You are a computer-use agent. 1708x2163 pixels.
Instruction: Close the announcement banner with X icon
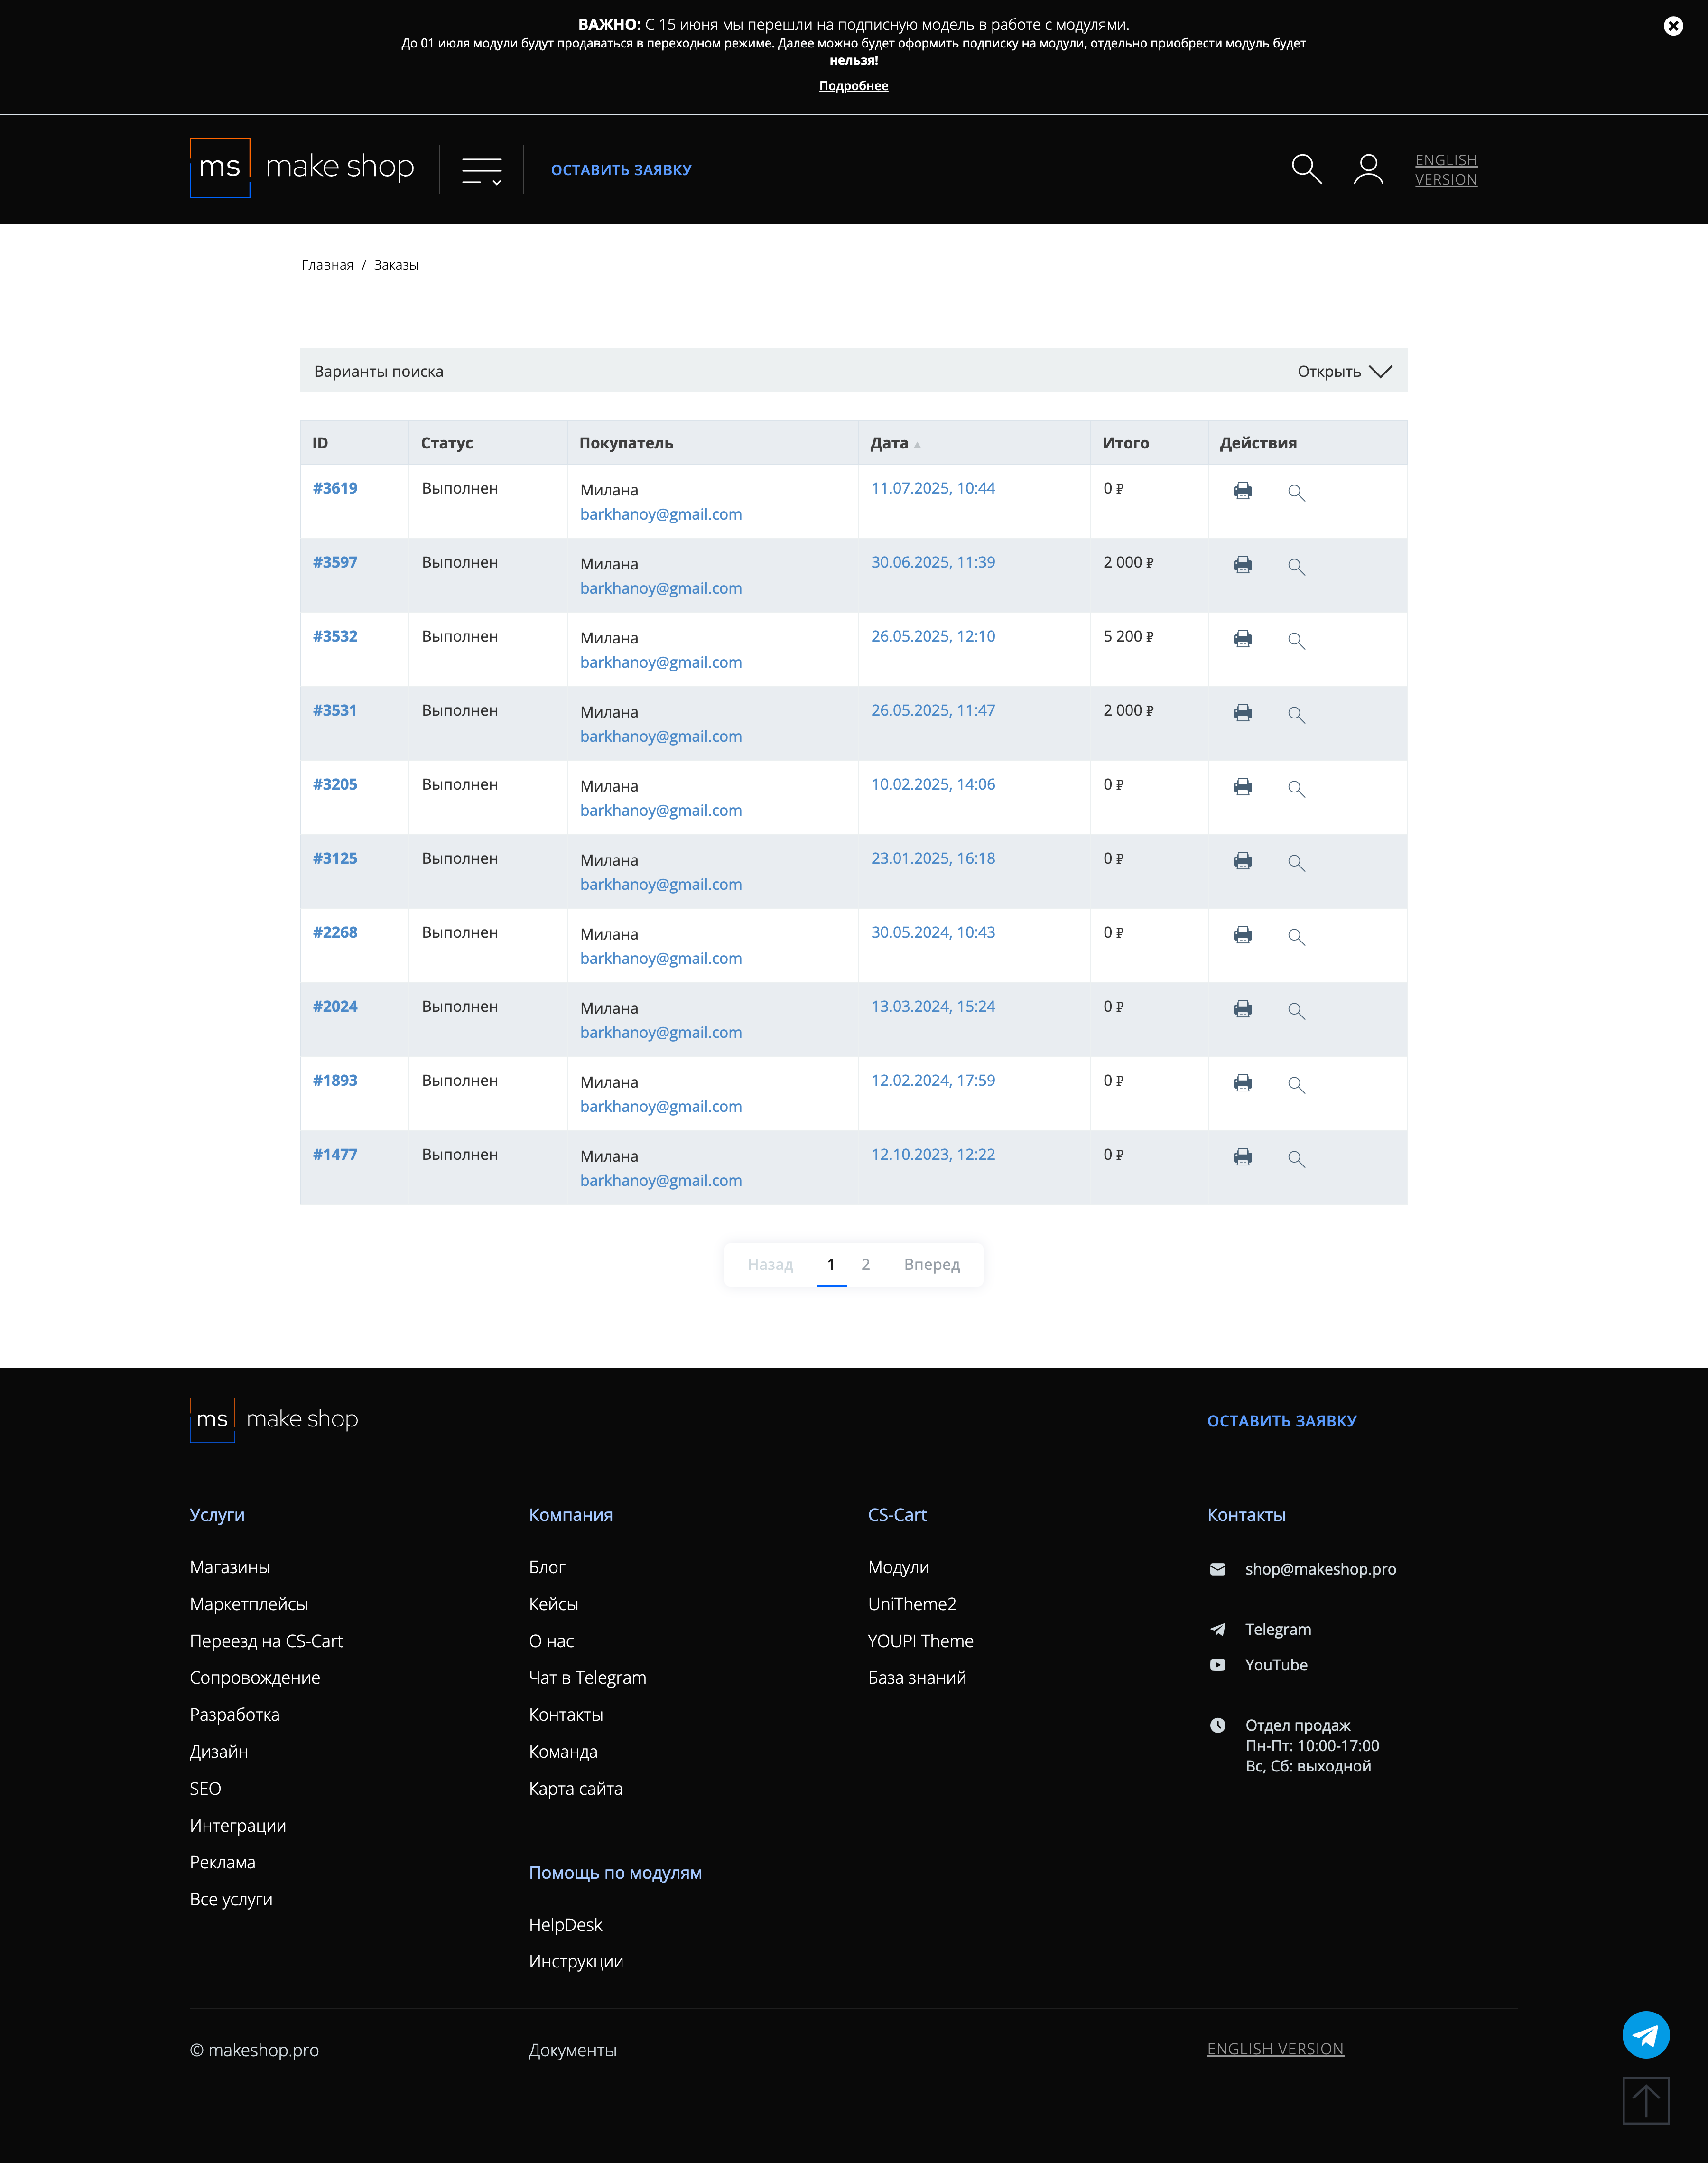coord(1673,26)
